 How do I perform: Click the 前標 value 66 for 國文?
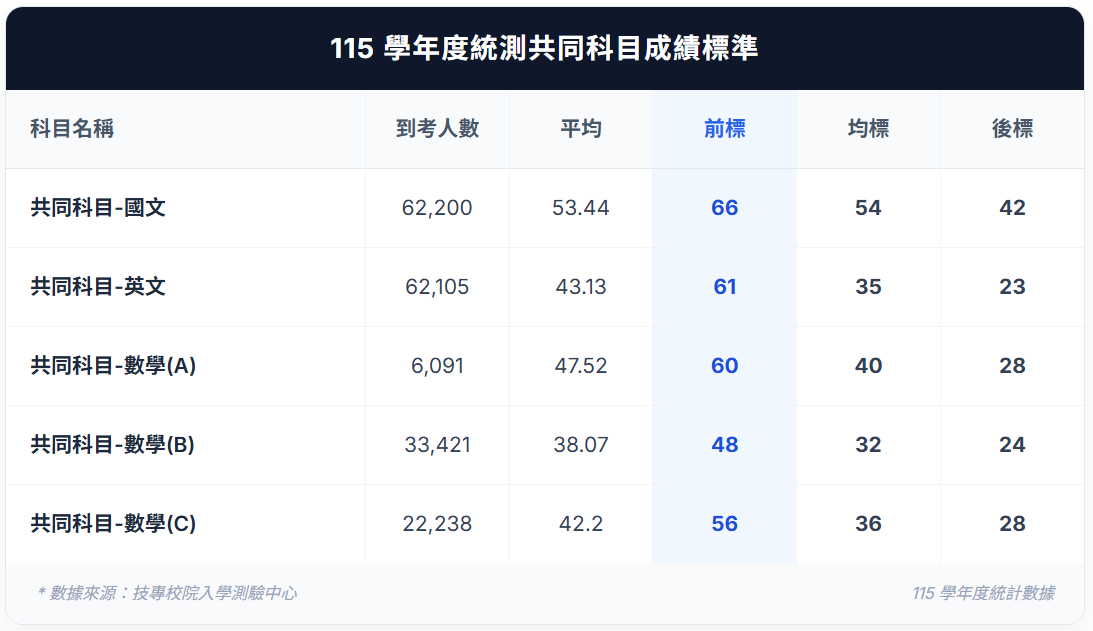[724, 208]
